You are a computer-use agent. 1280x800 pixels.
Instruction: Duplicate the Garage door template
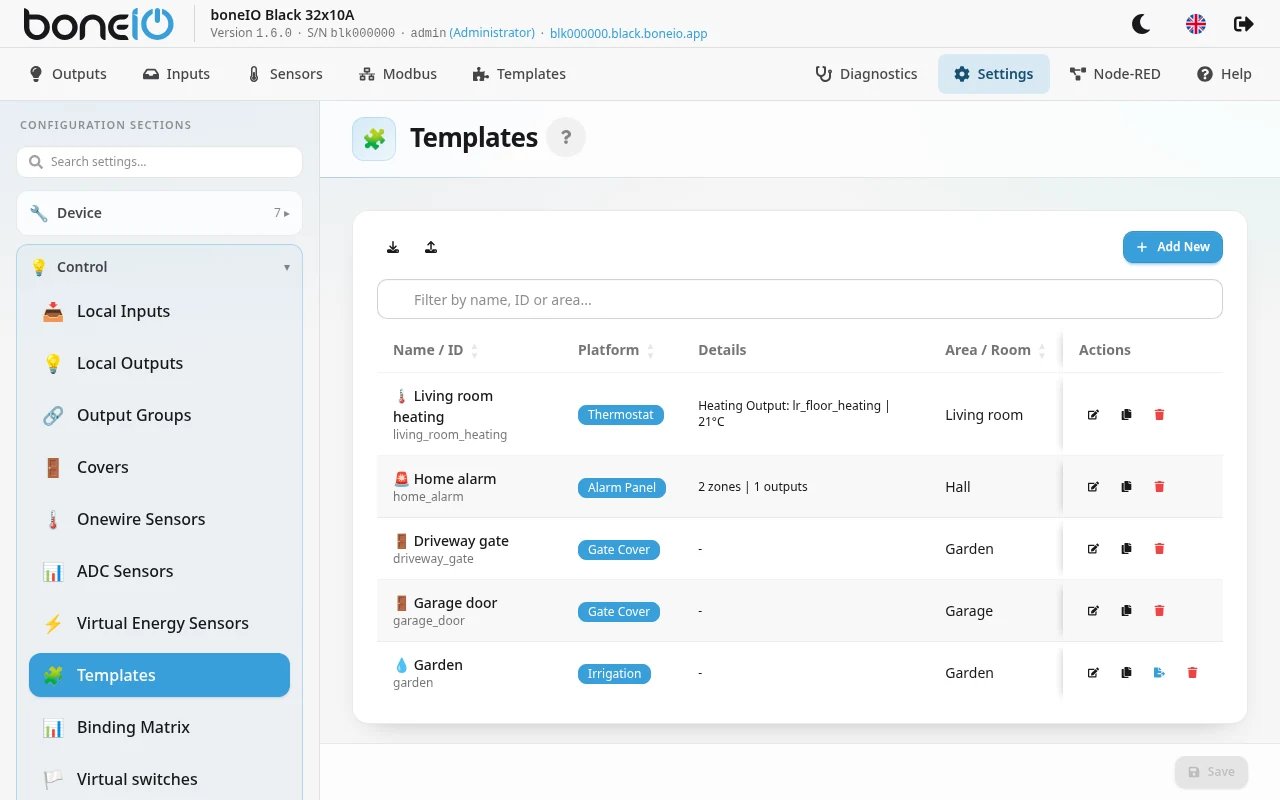click(x=1126, y=611)
